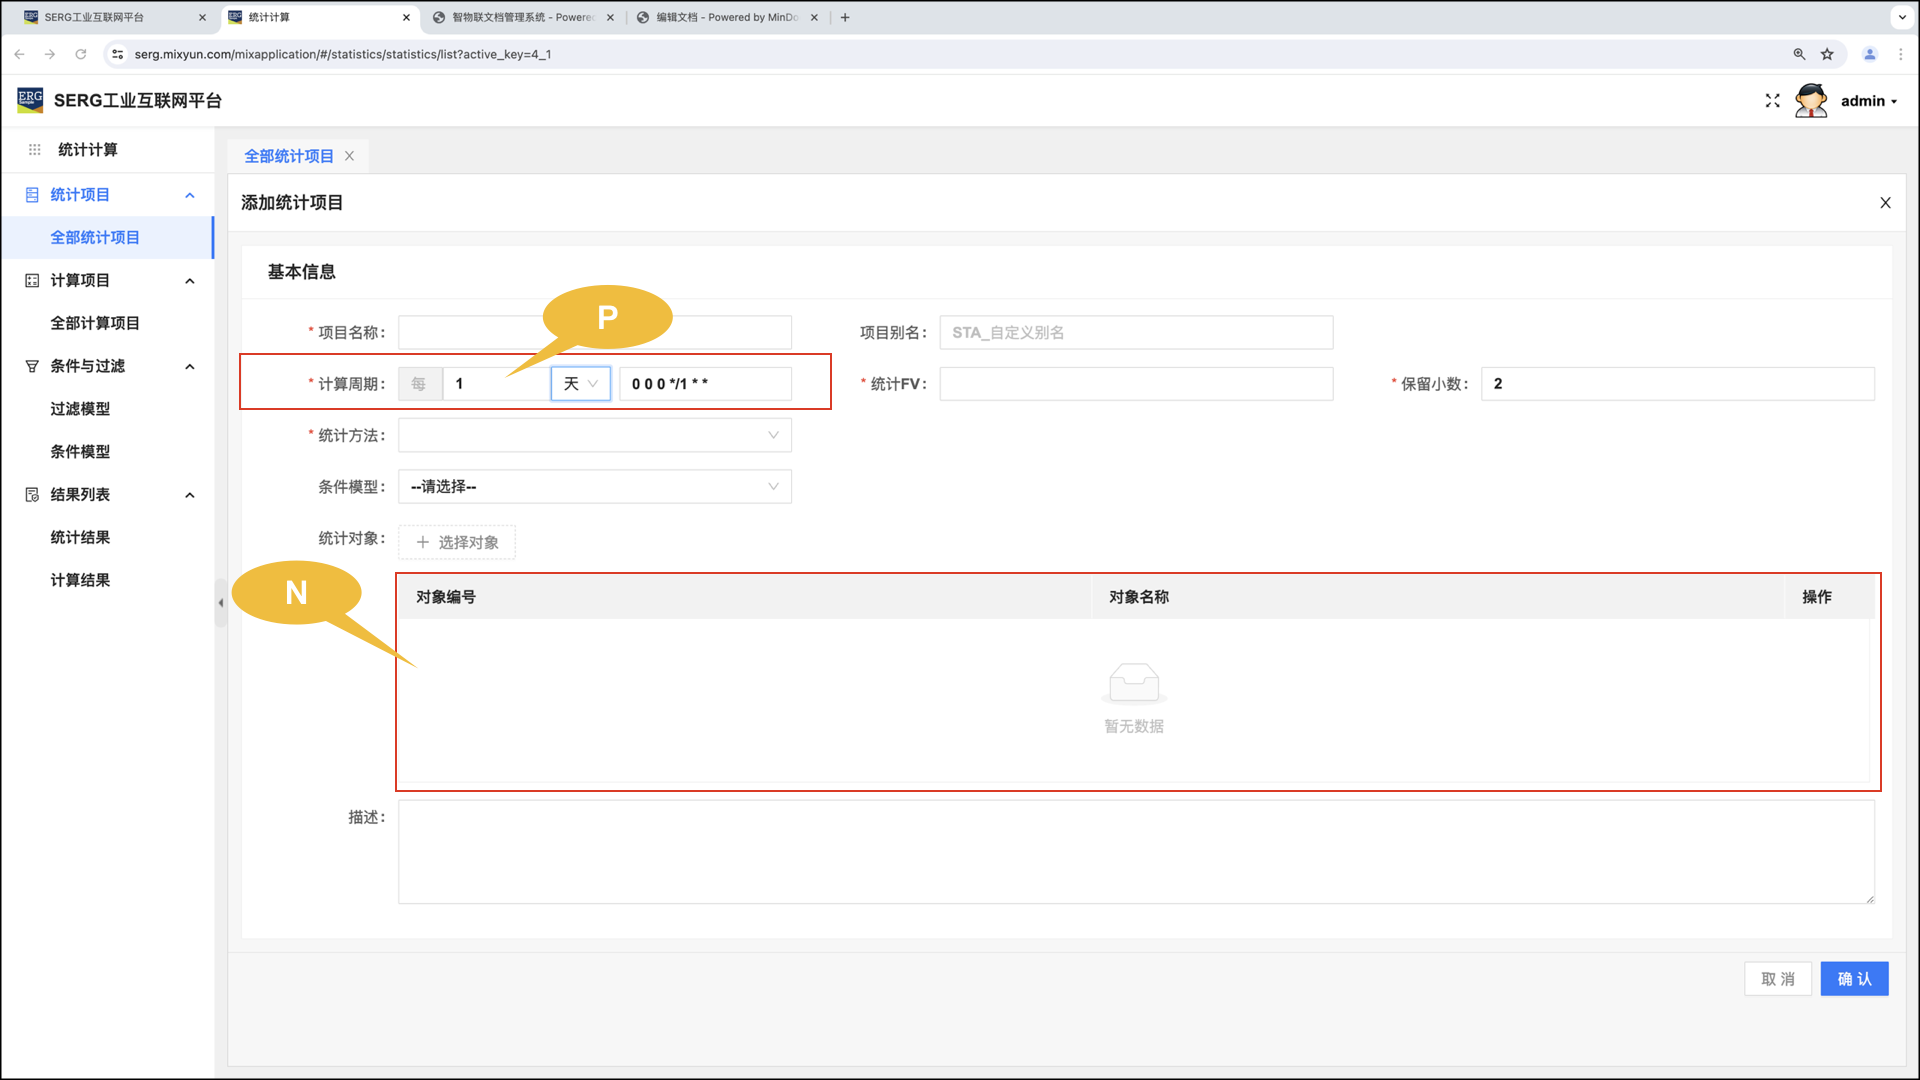The image size is (1920, 1080).
Task: Click the fullscreen toggle icon in header
Action: (x=1772, y=101)
